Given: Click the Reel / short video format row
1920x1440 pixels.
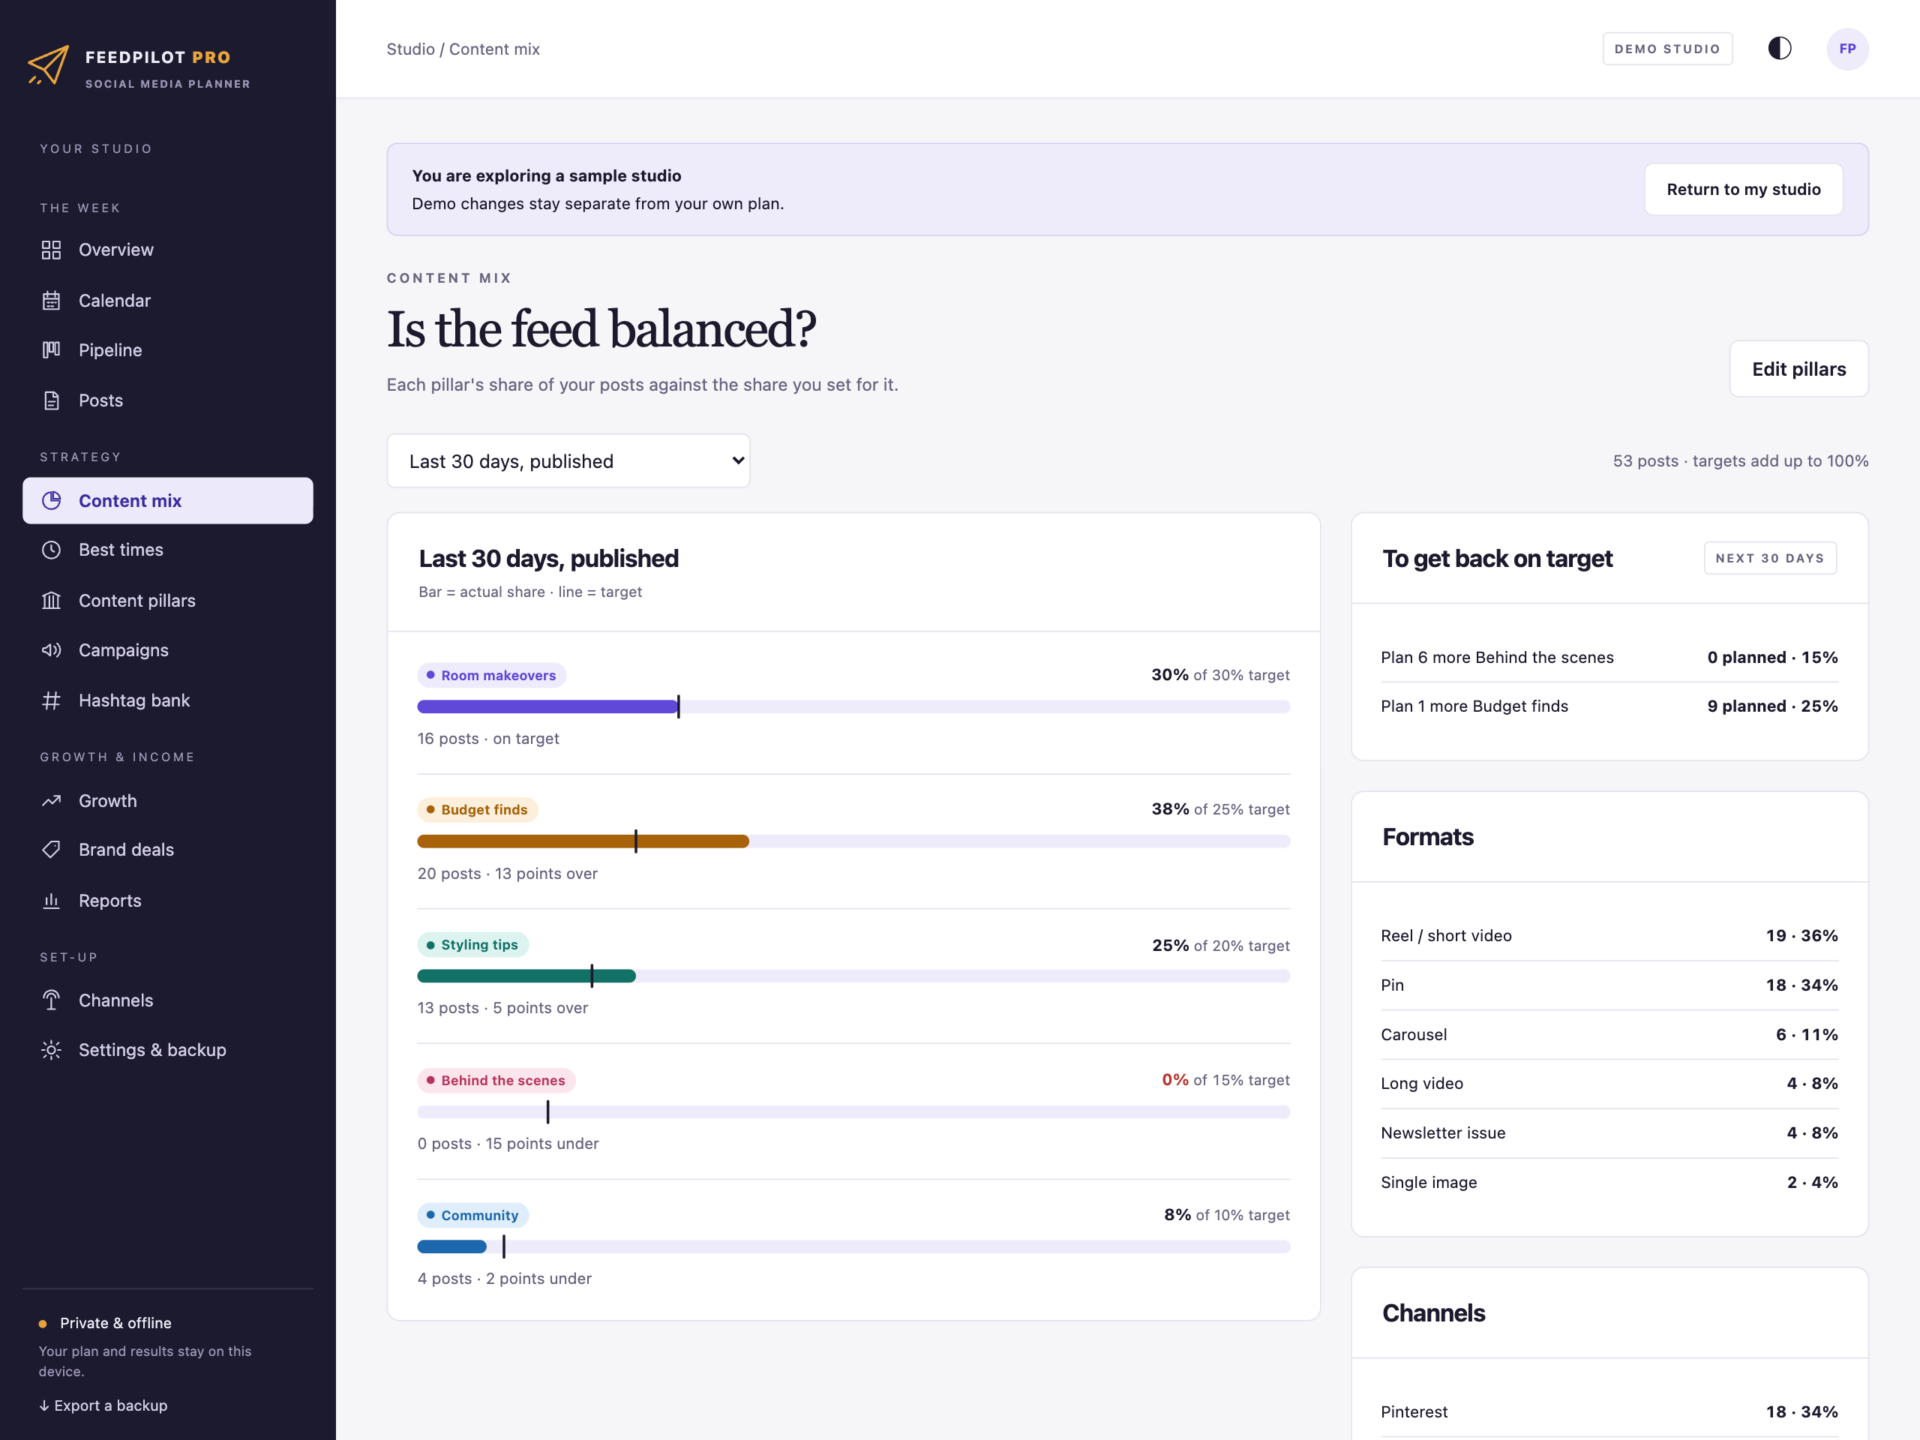Looking at the screenshot, I should (x=1609, y=936).
